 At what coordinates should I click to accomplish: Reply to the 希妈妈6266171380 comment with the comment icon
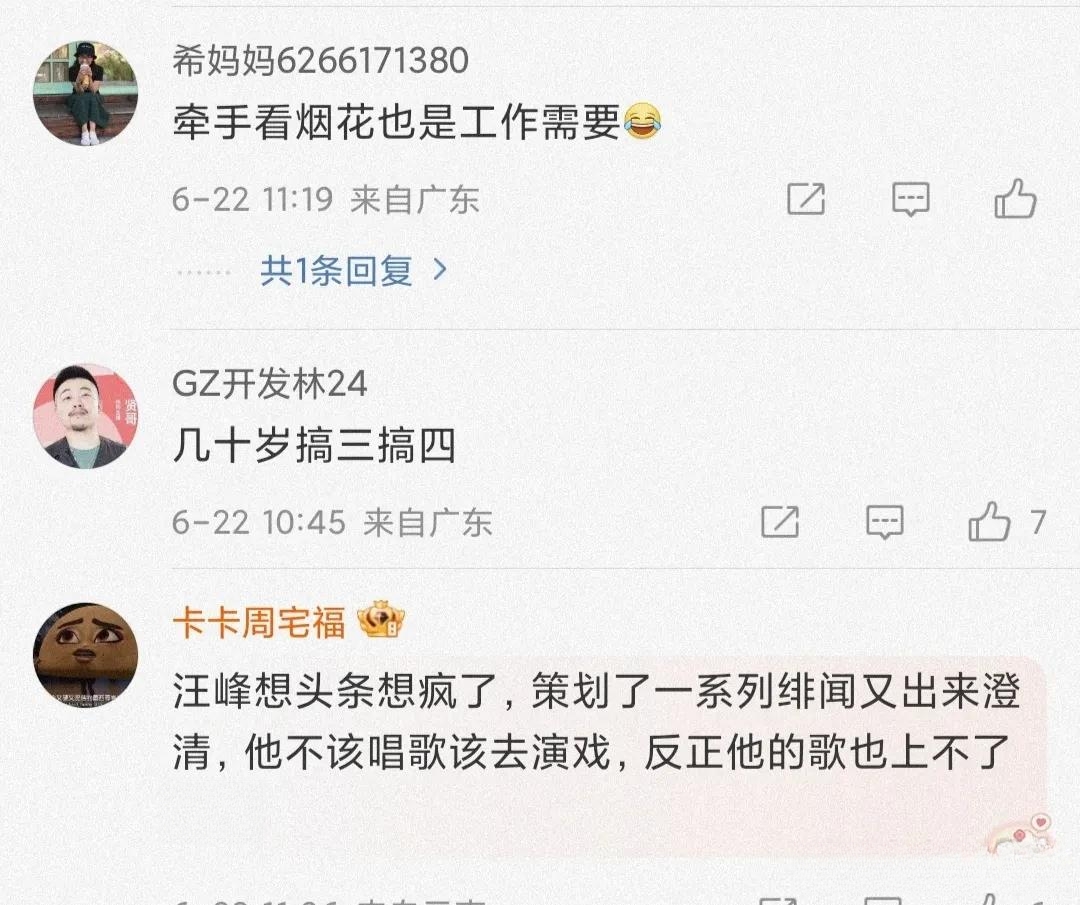[x=911, y=199]
